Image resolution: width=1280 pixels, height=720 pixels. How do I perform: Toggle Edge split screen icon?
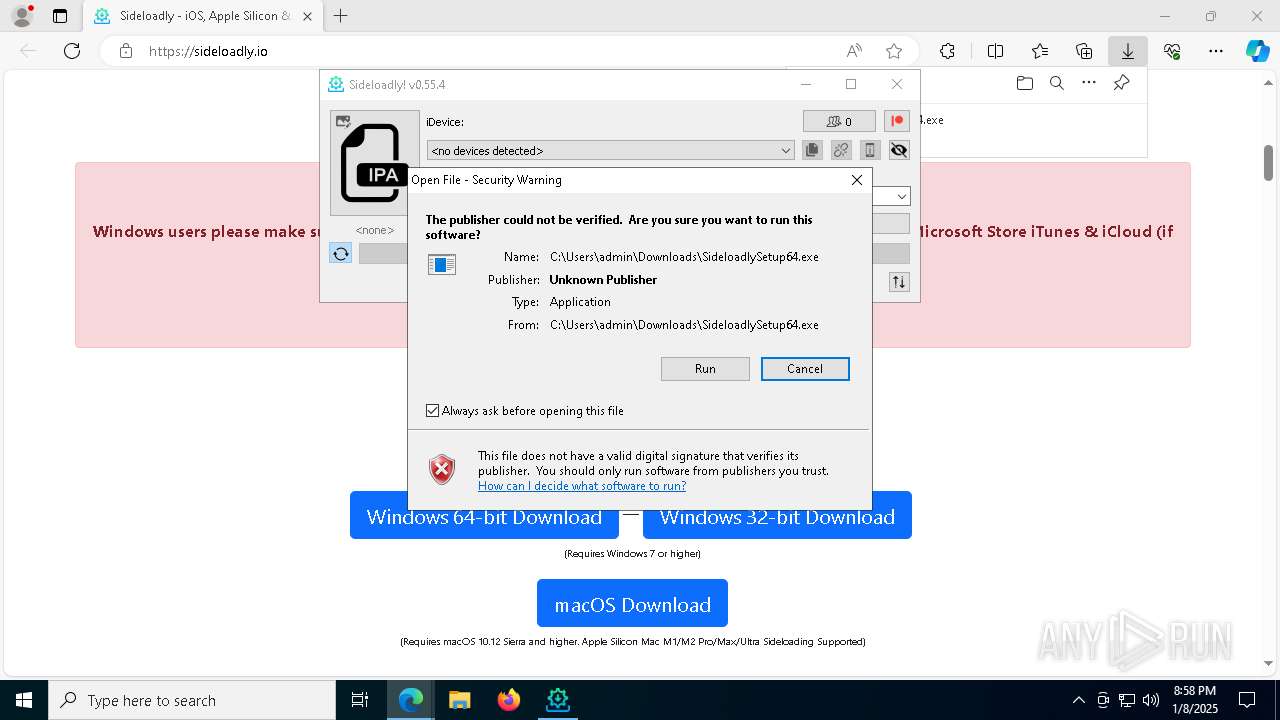tap(996, 51)
